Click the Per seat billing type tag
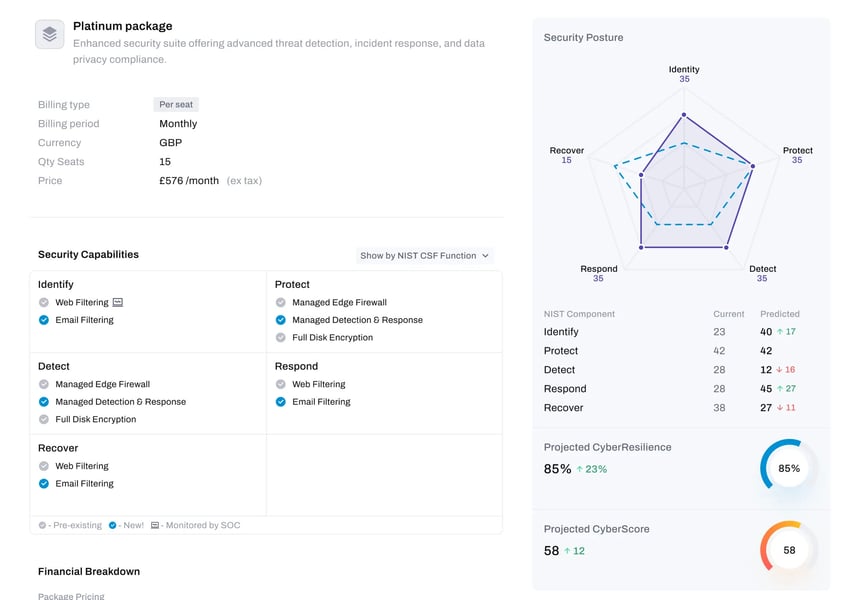Screen dimensions: 848x600 (176, 104)
